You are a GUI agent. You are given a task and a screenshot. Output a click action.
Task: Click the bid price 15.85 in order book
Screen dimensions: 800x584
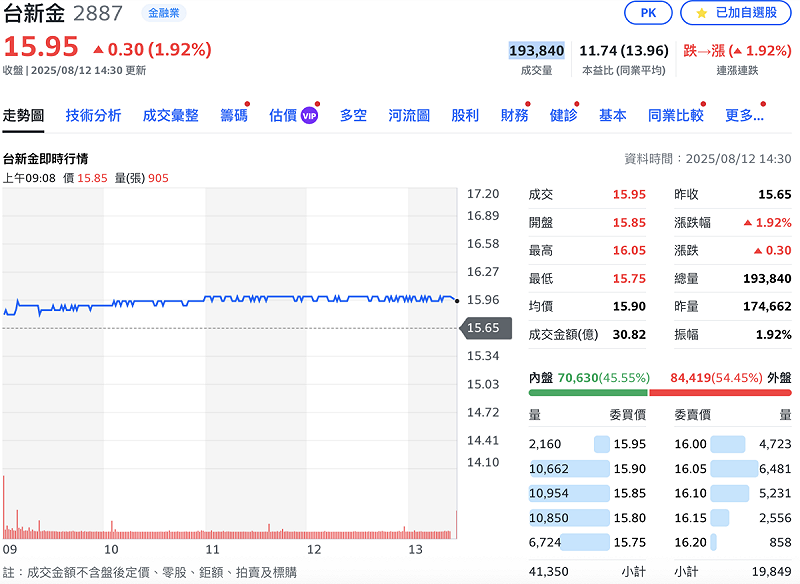[630, 493]
